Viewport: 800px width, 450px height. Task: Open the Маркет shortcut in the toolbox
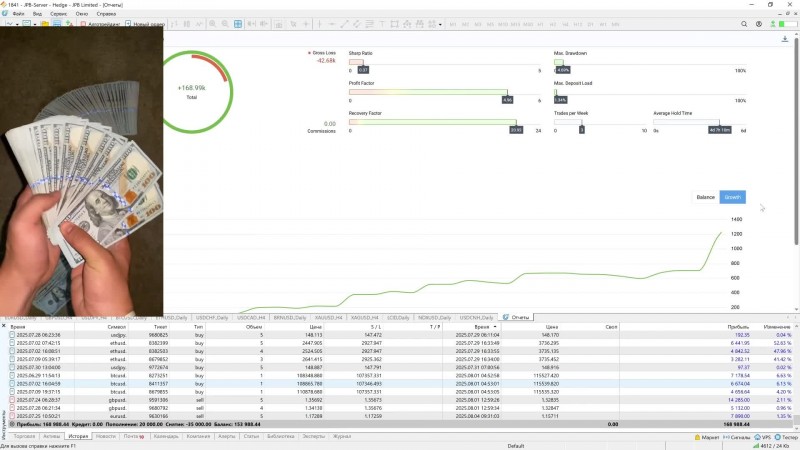[x=707, y=437]
